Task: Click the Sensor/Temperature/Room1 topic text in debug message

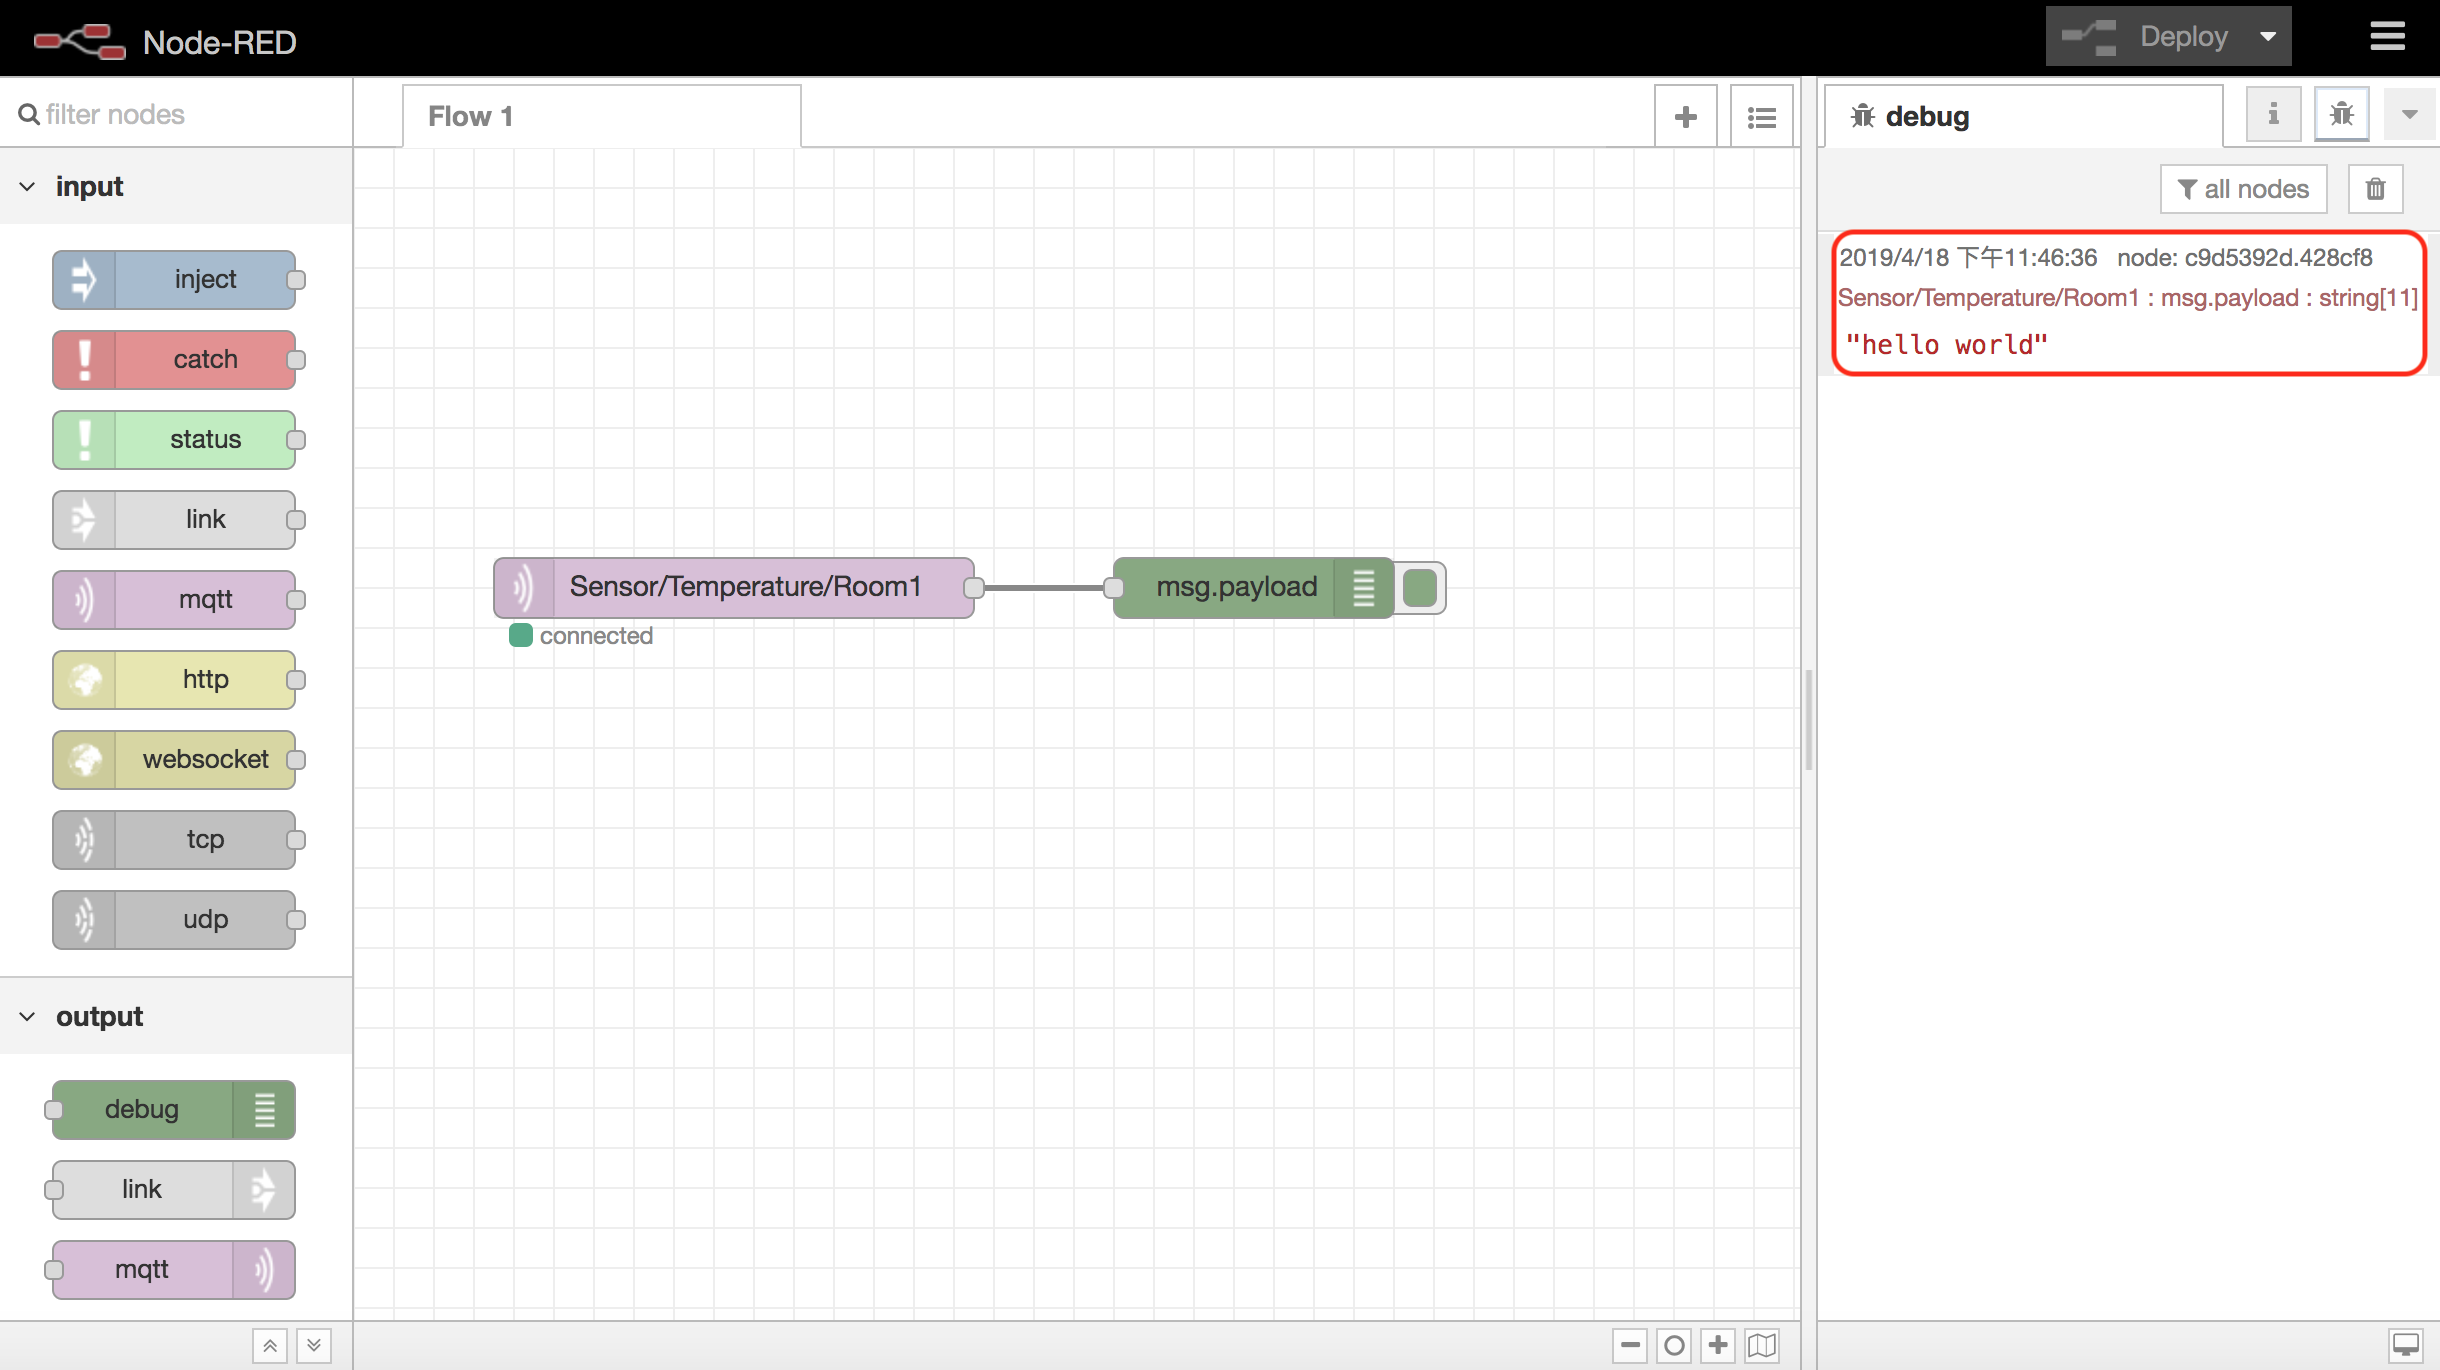Action: click(x=1988, y=298)
